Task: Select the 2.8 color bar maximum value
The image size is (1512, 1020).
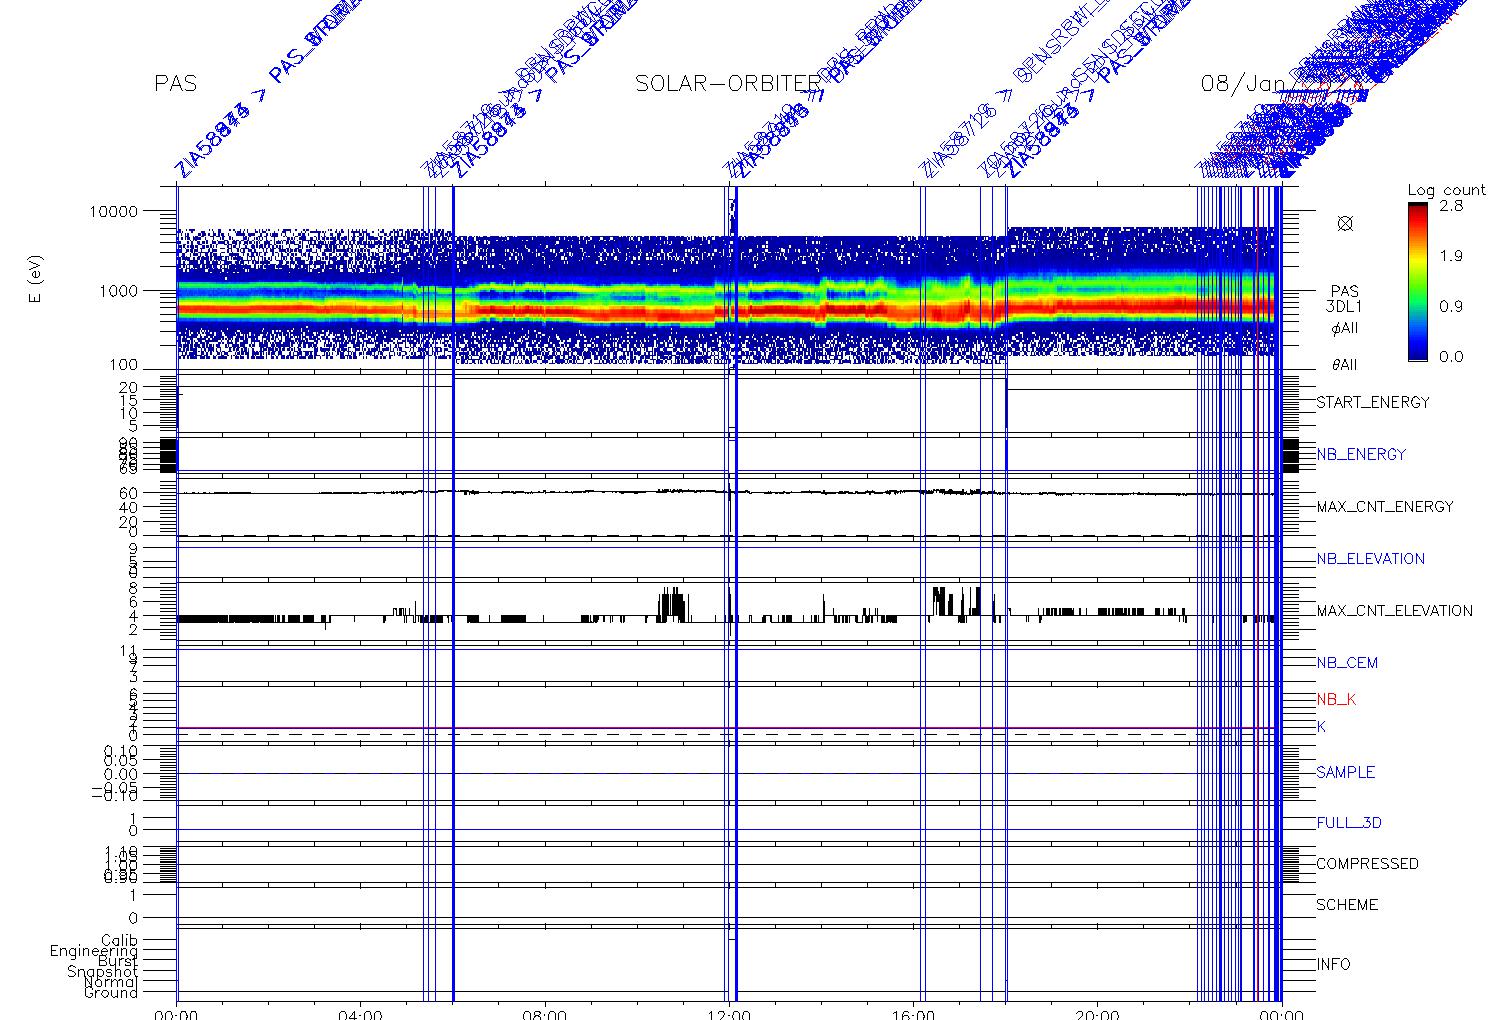Action: tap(1451, 205)
